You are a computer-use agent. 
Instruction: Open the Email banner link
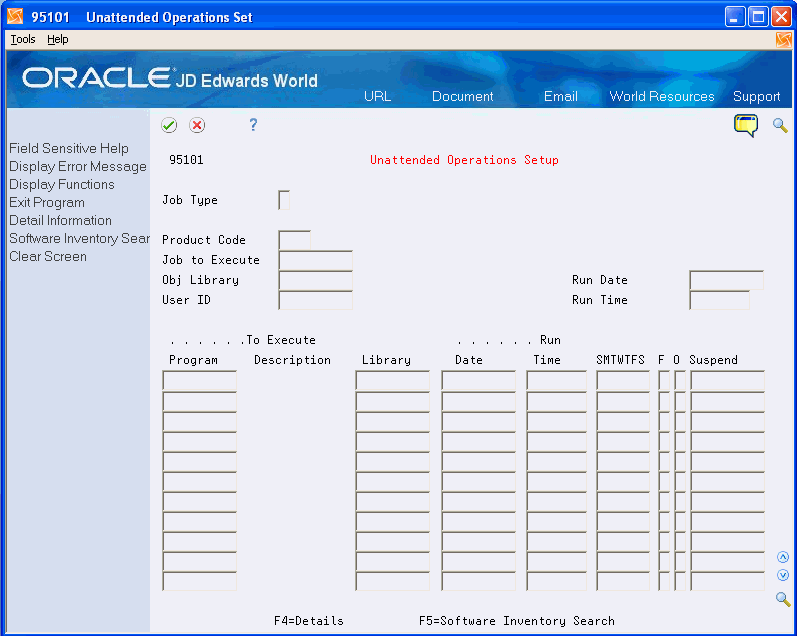point(561,97)
